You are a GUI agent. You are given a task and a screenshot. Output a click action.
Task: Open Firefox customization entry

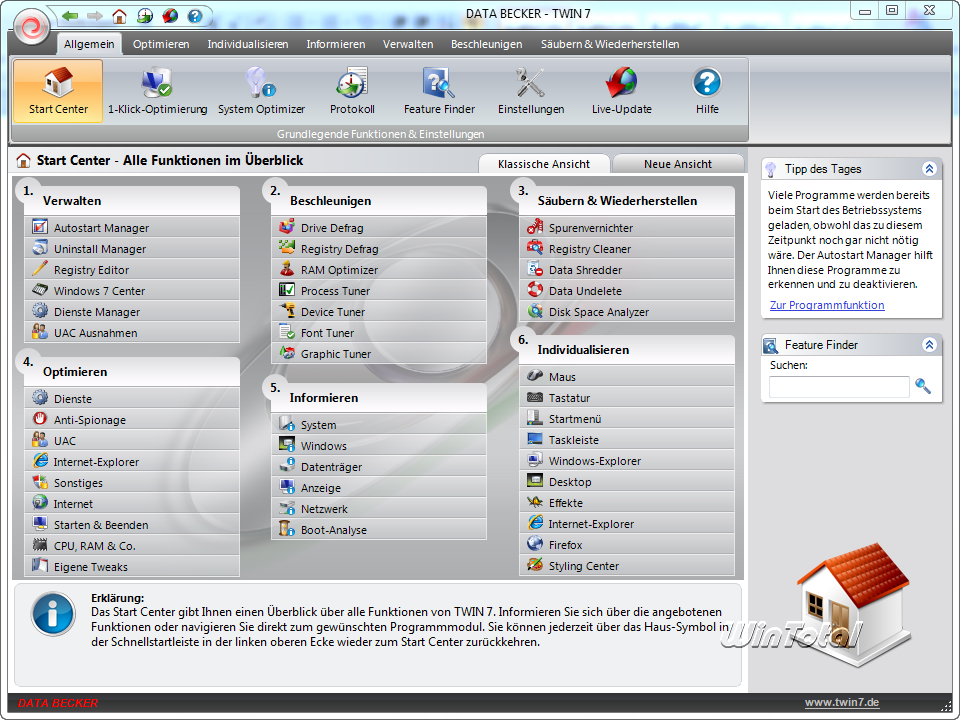627,544
